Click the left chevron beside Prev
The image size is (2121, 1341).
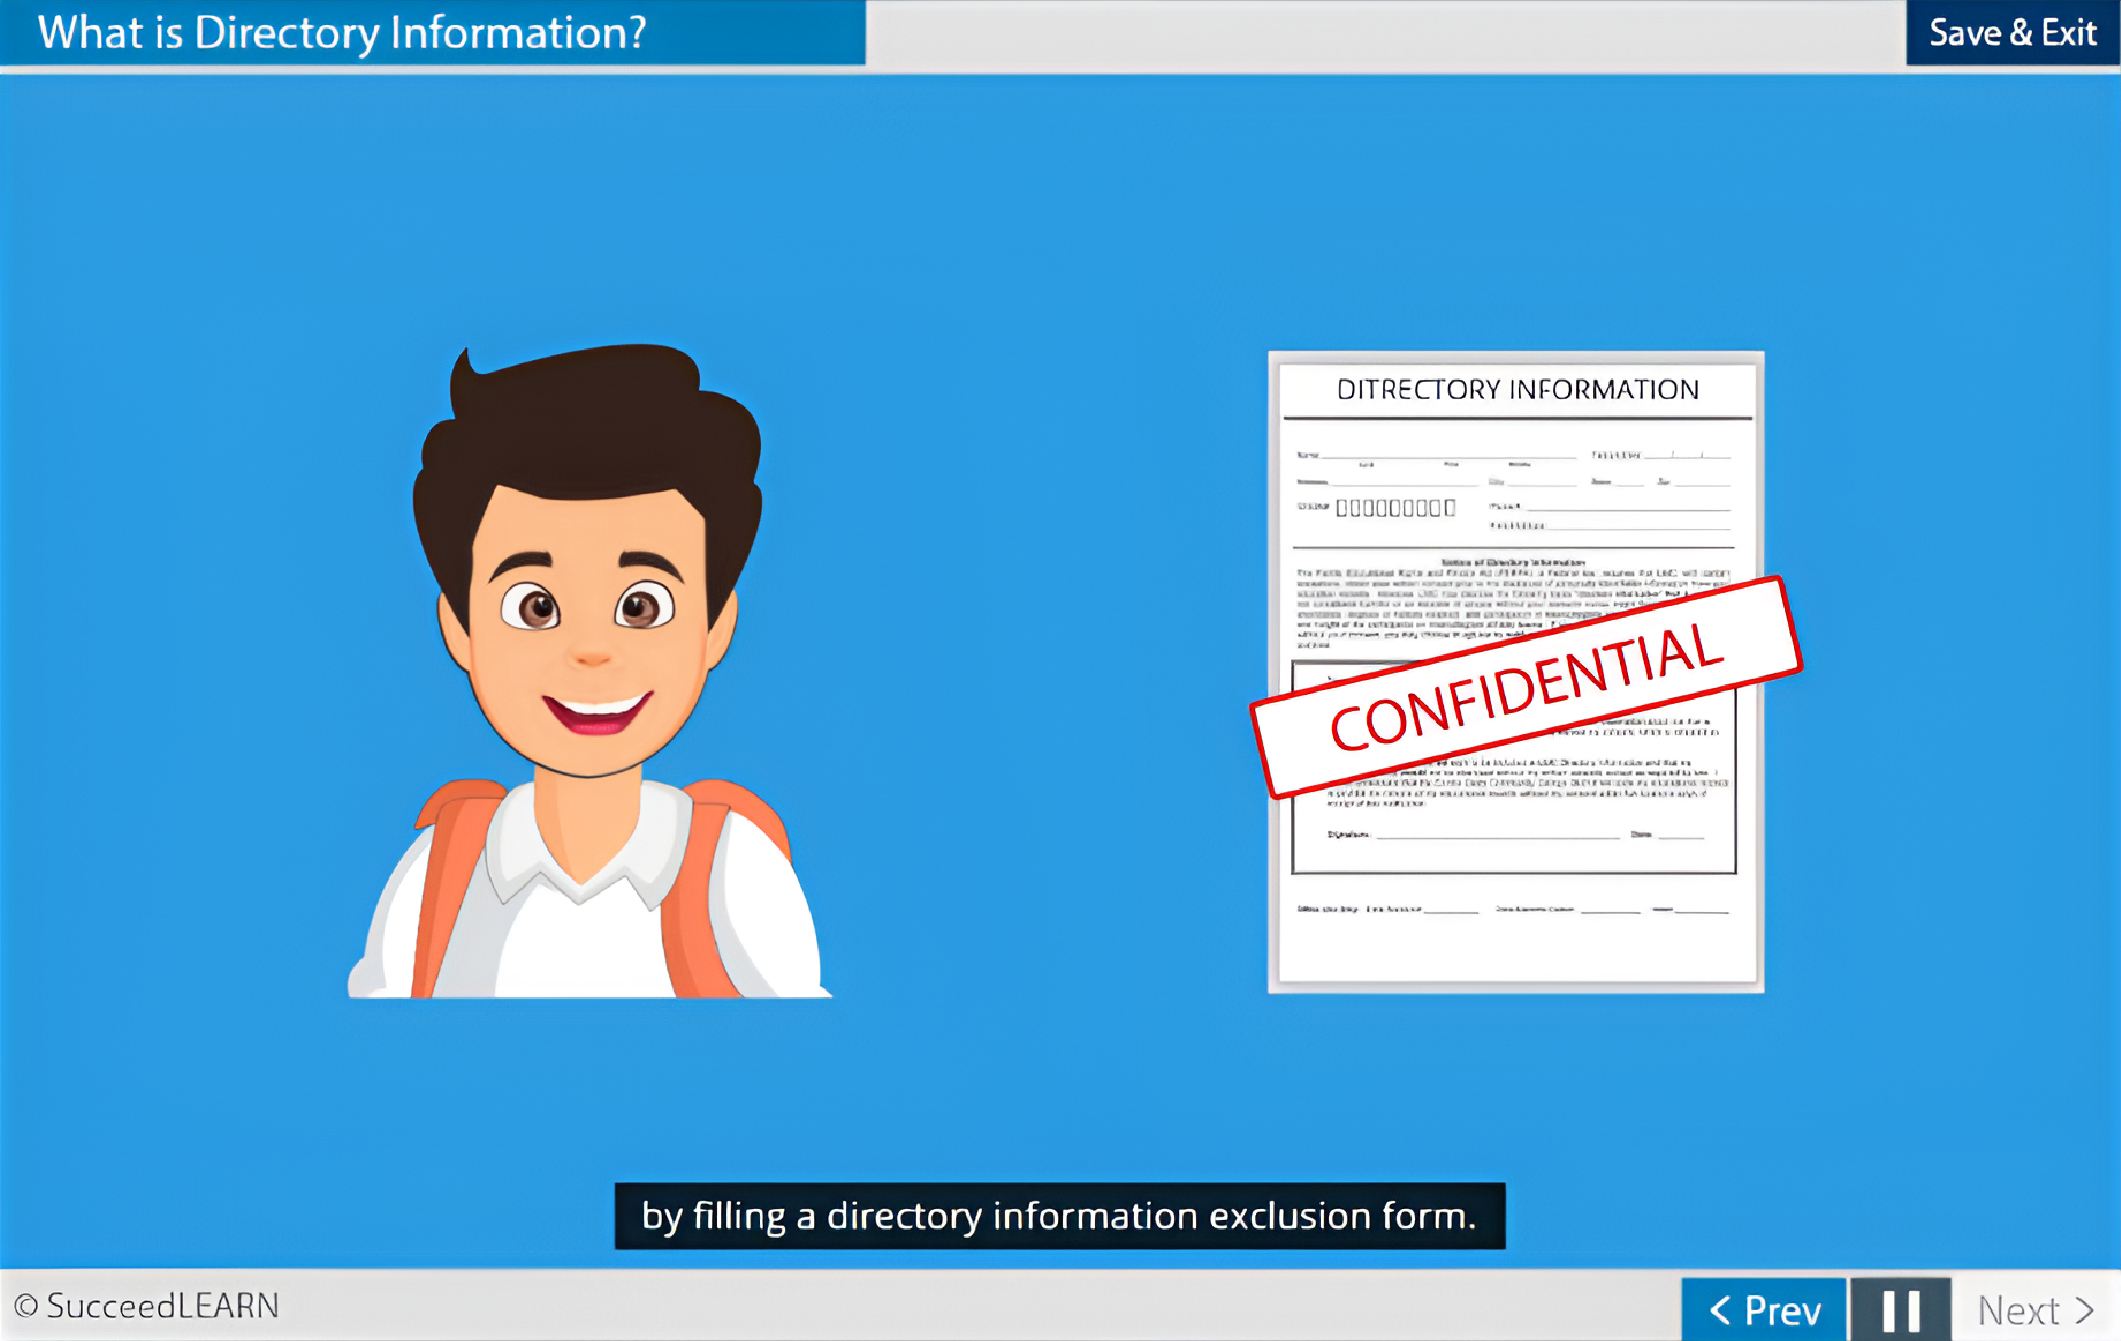(x=1719, y=1309)
